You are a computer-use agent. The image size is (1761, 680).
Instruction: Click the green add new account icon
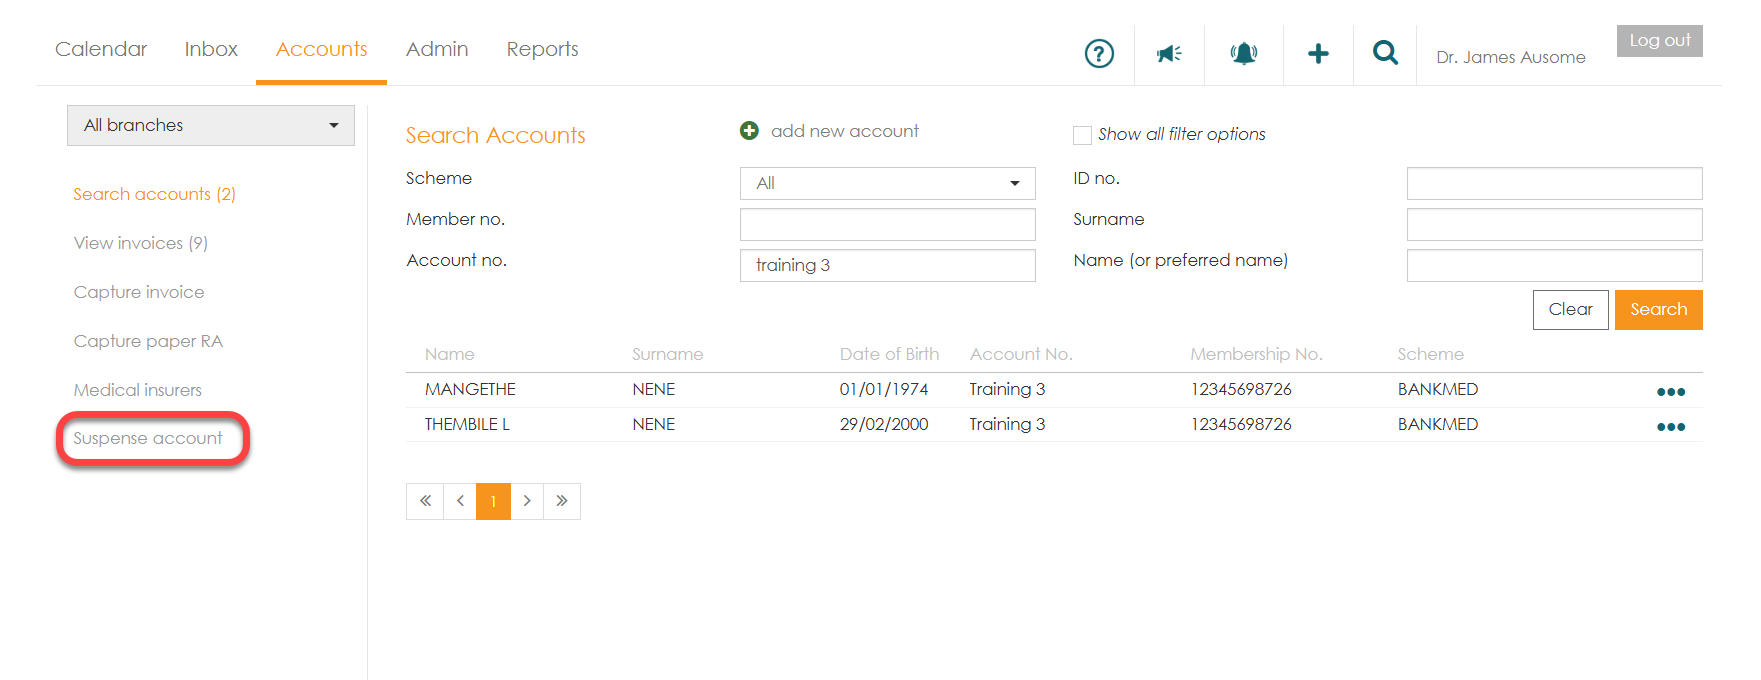coord(749,131)
